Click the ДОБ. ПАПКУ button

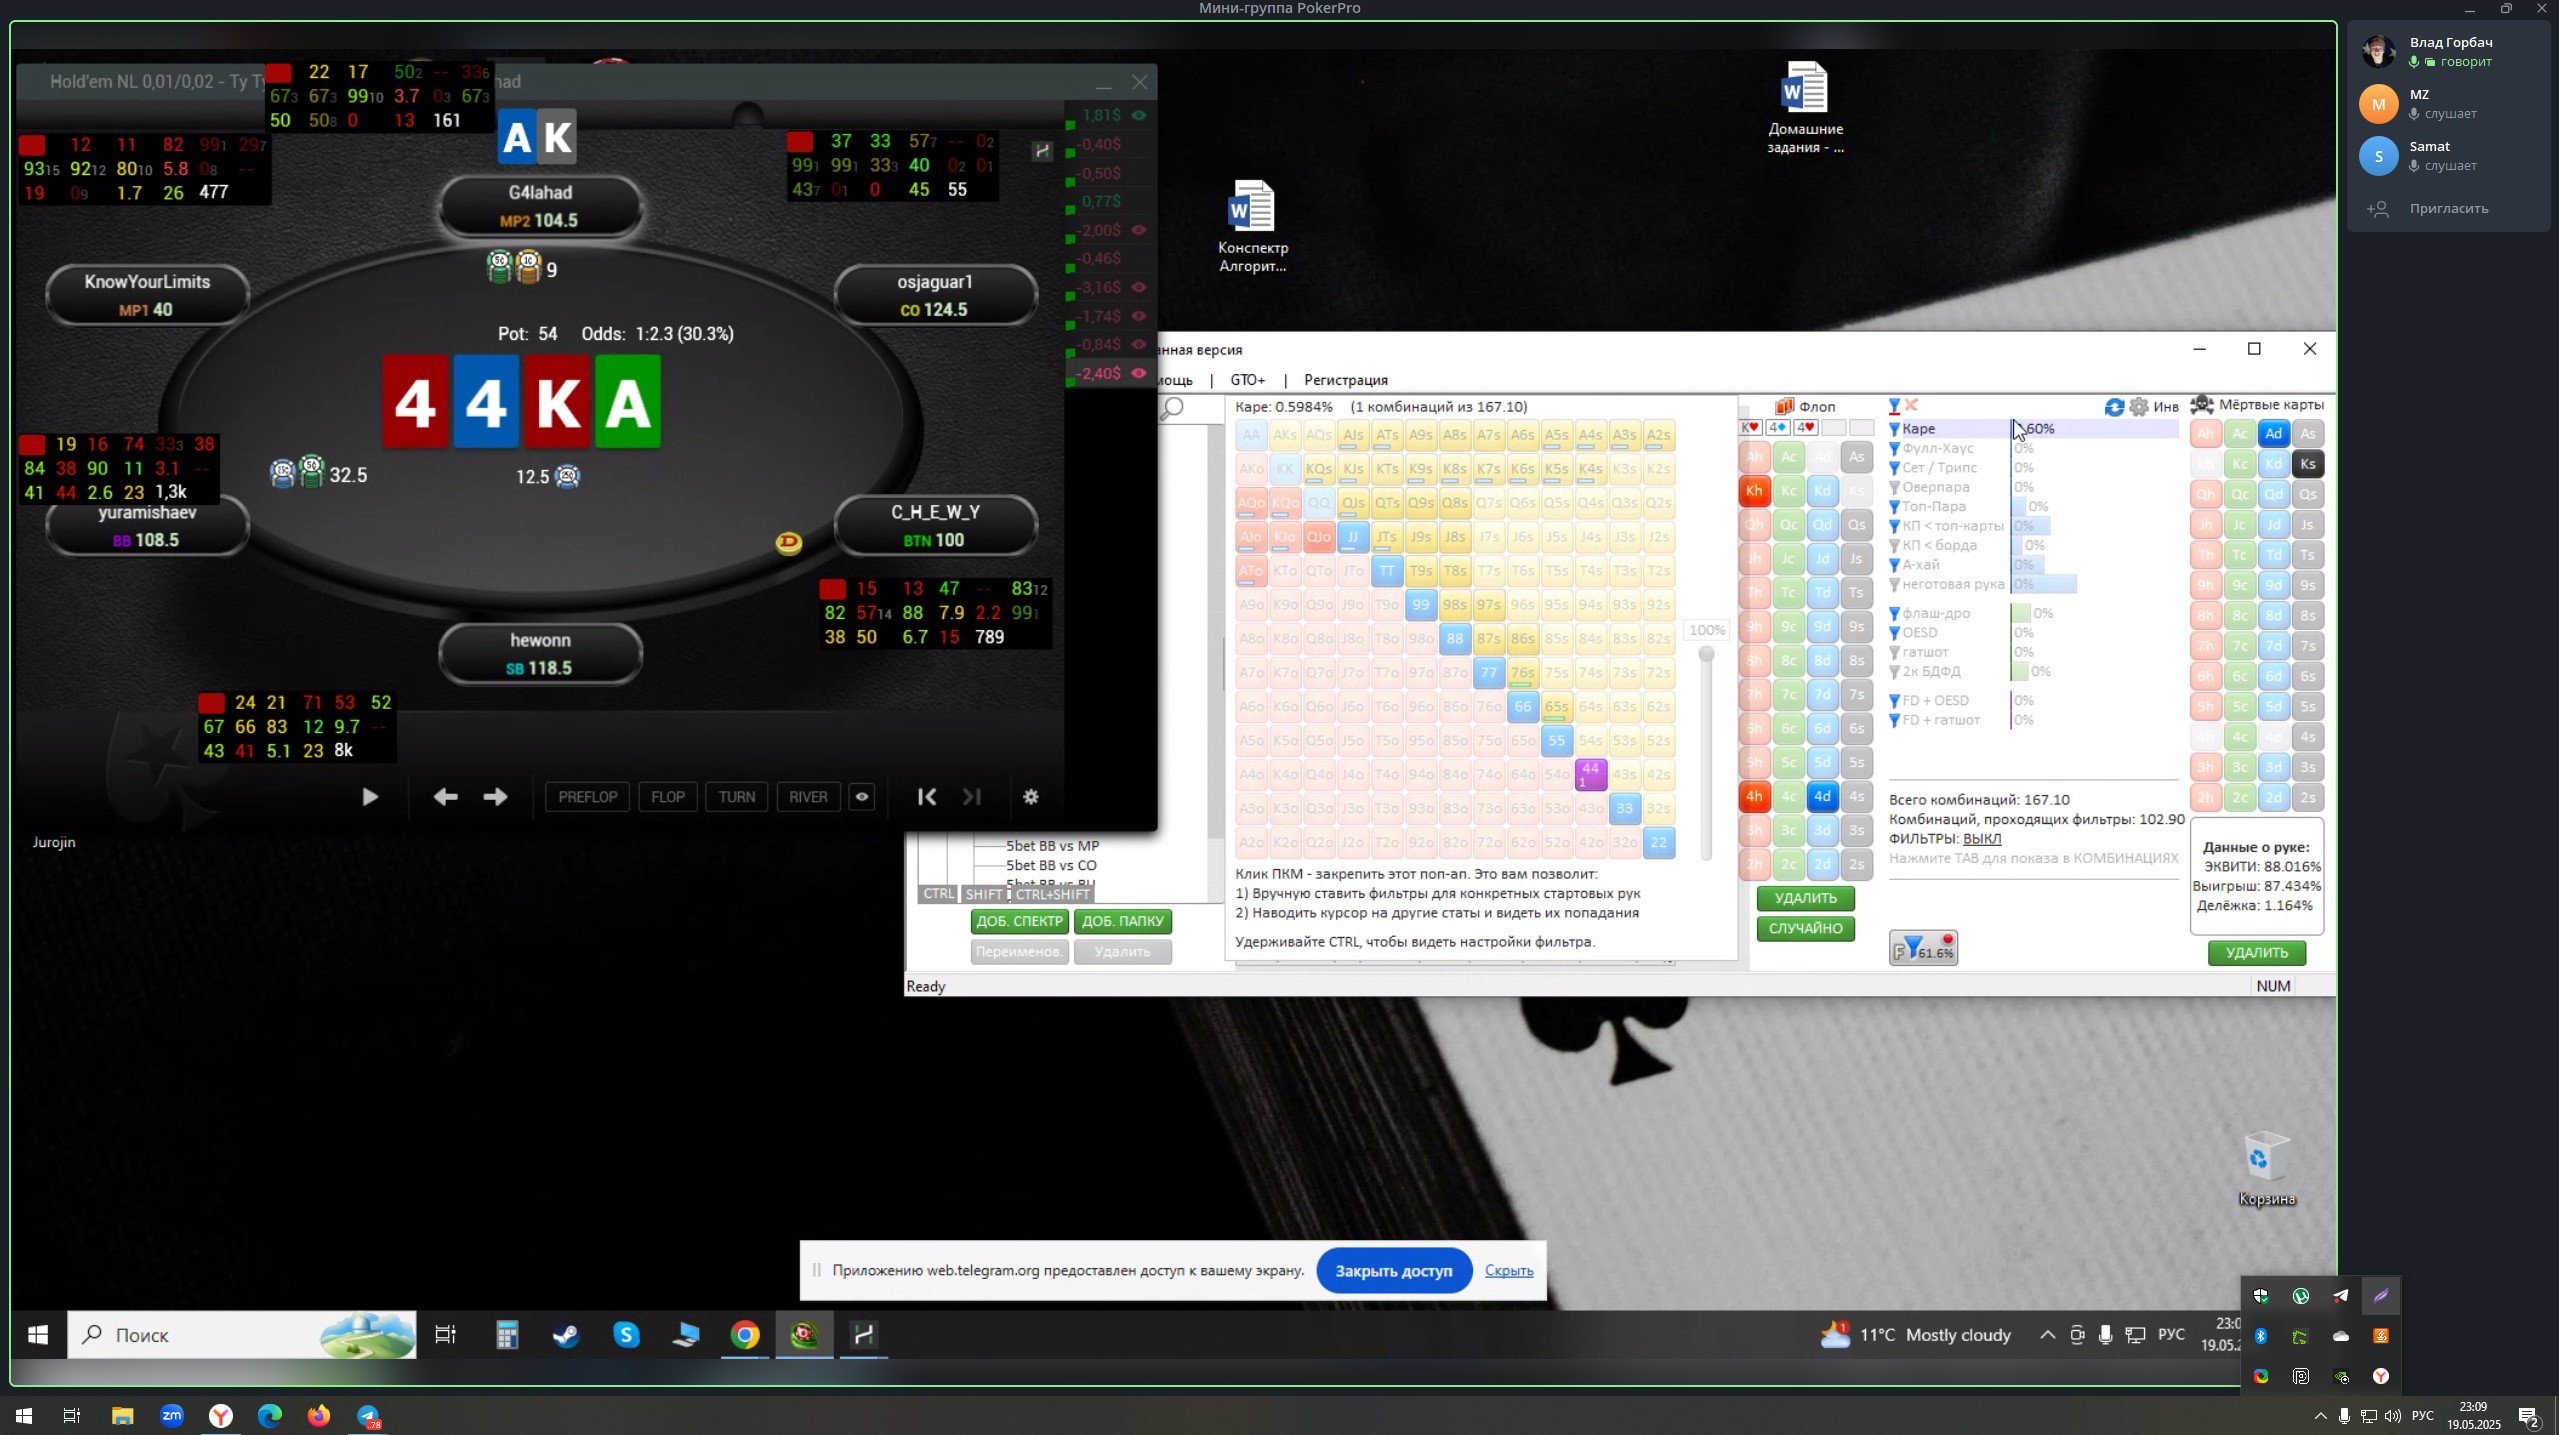pyautogui.click(x=1122, y=921)
